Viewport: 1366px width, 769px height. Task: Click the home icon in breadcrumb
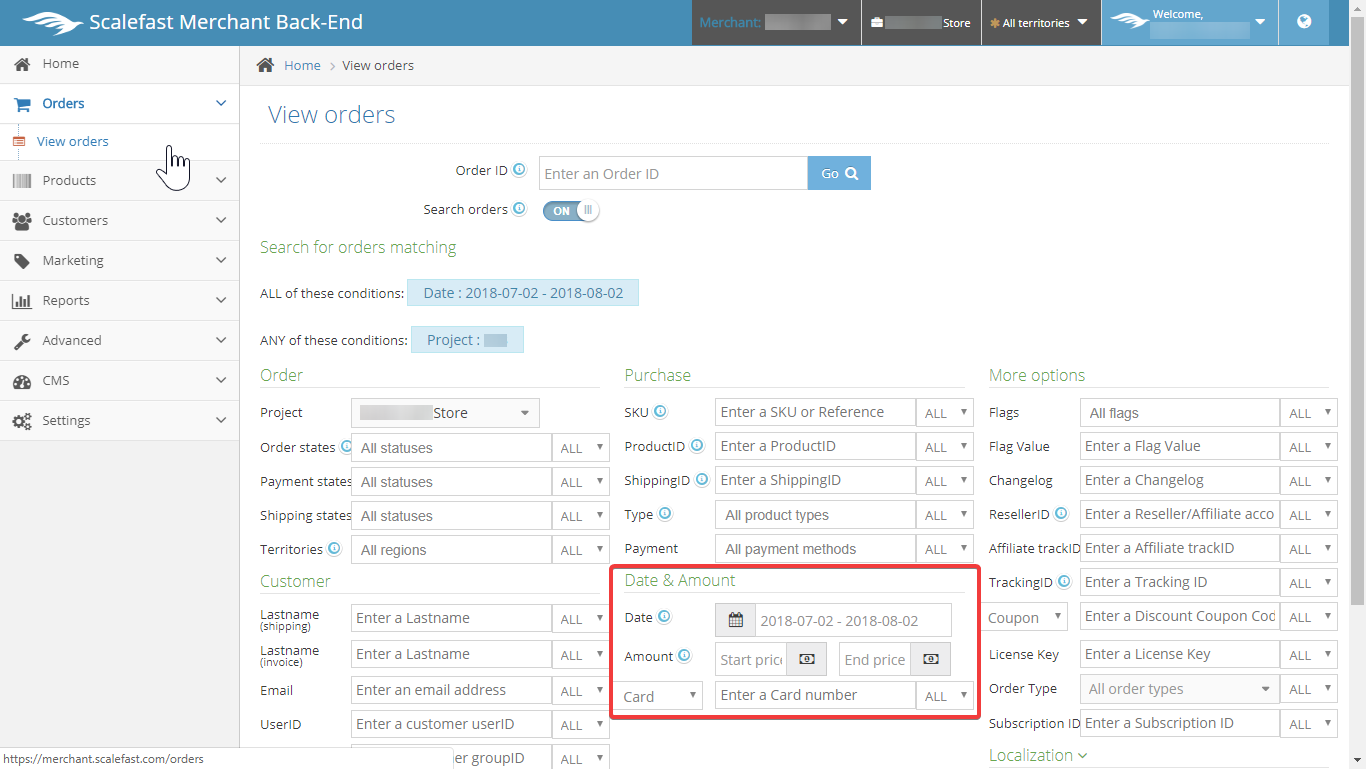265,65
